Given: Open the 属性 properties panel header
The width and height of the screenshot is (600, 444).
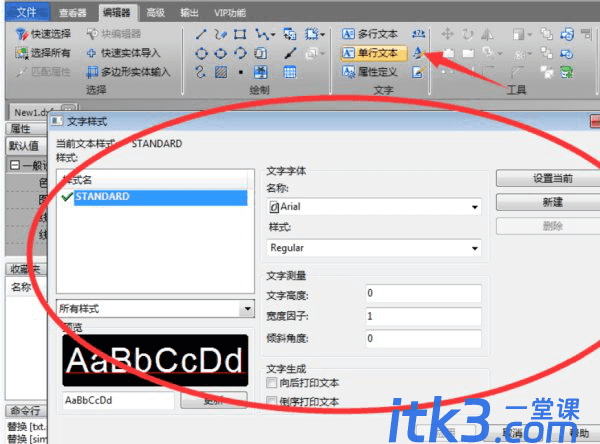Looking at the screenshot, I should coord(26,129).
